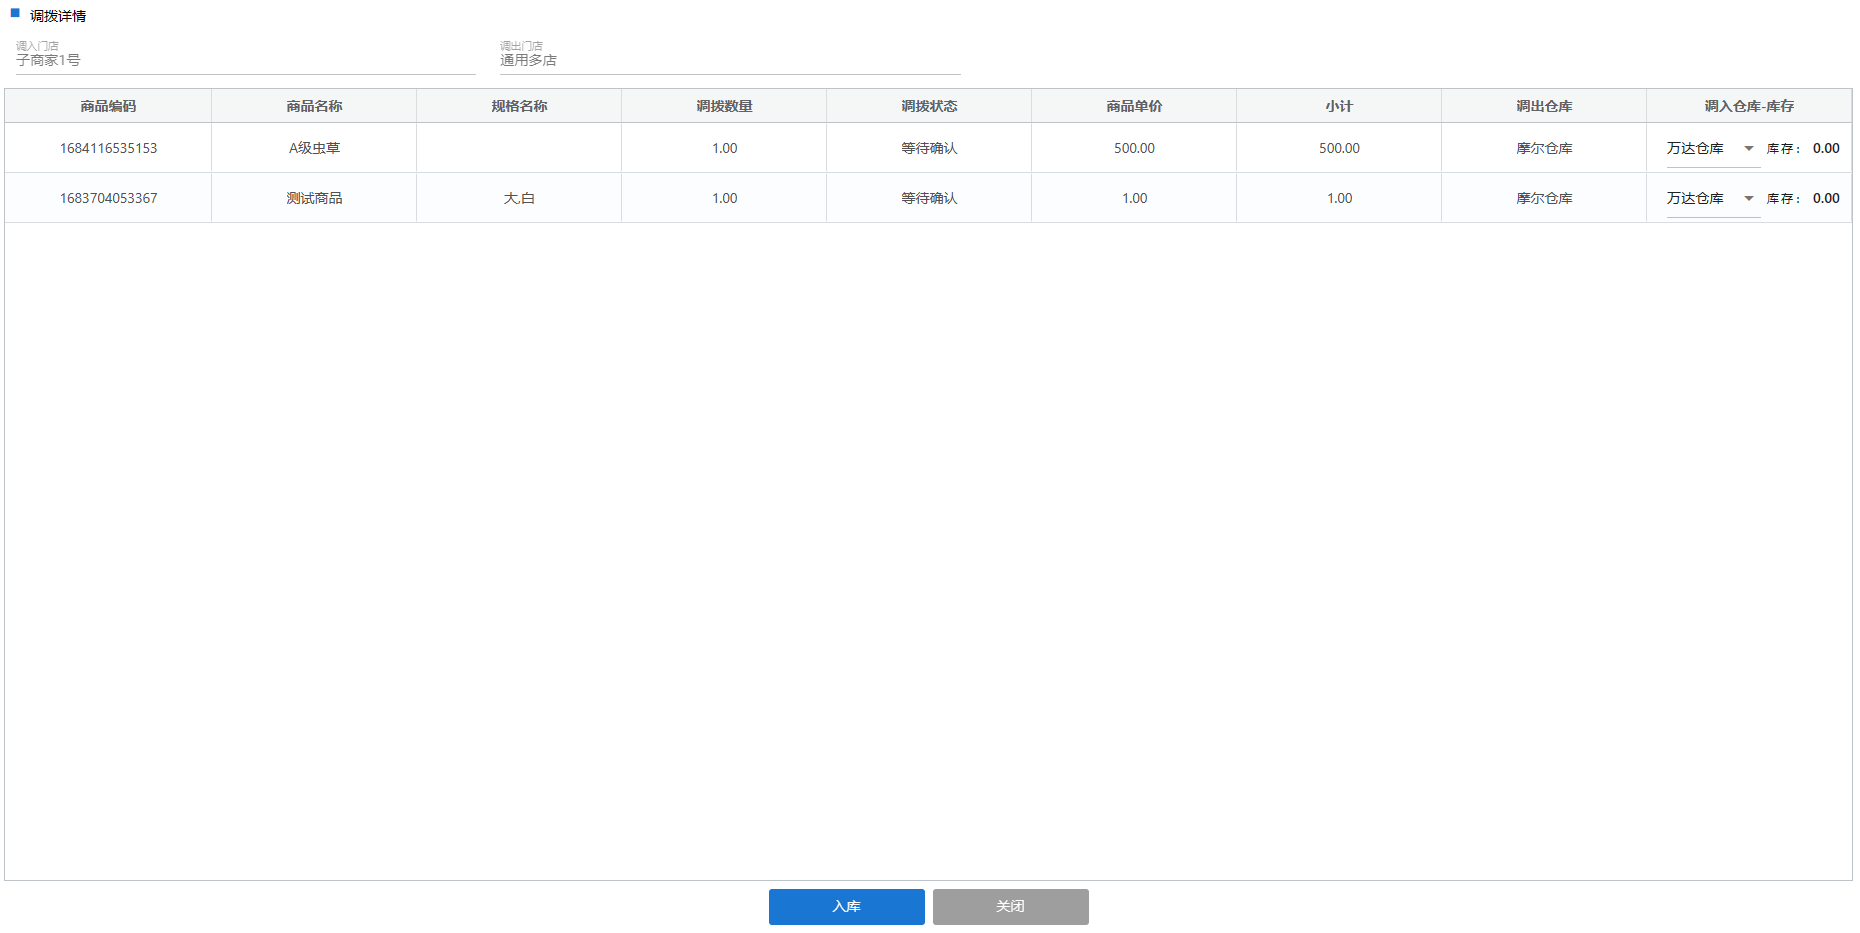Viewport: 1860px width, 933px height.
Task: Click the 调拨详情 title
Action: (x=58, y=16)
